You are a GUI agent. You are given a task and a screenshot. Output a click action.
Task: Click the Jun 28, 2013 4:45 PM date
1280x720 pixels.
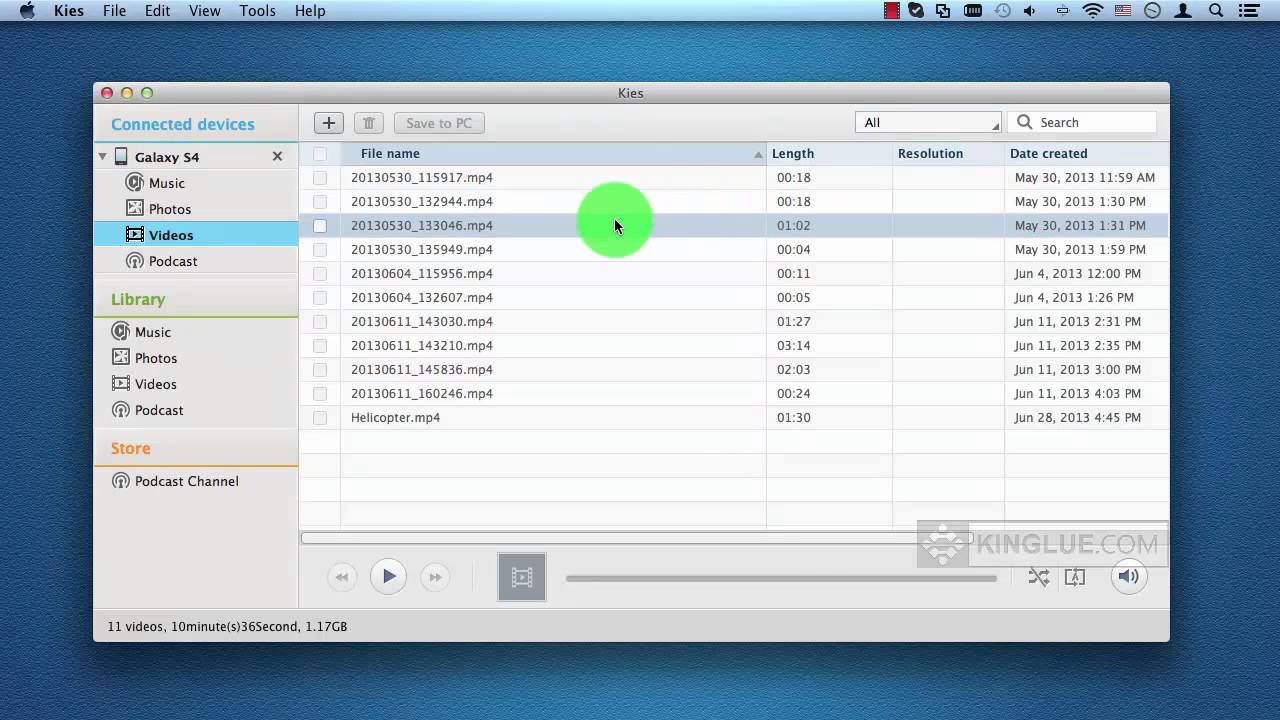click(x=1077, y=418)
